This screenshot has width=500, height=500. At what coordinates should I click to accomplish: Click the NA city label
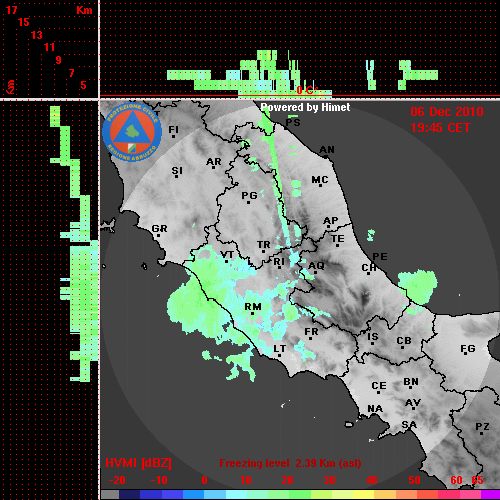[x=375, y=409]
